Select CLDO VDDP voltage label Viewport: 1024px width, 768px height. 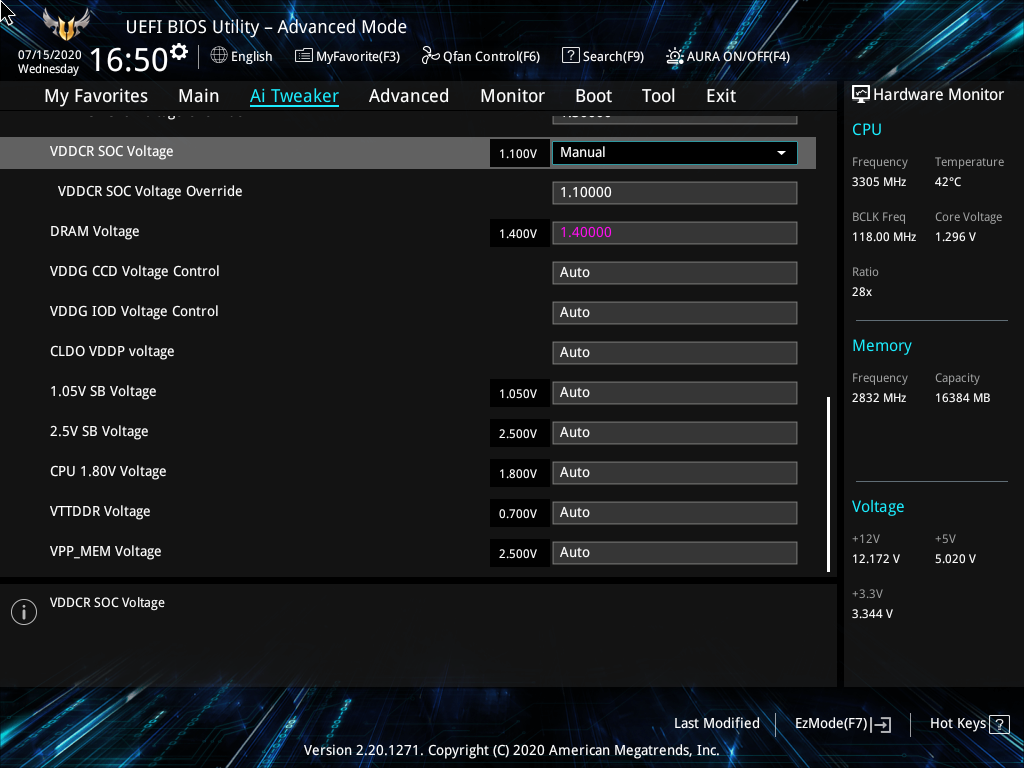[112, 351]
